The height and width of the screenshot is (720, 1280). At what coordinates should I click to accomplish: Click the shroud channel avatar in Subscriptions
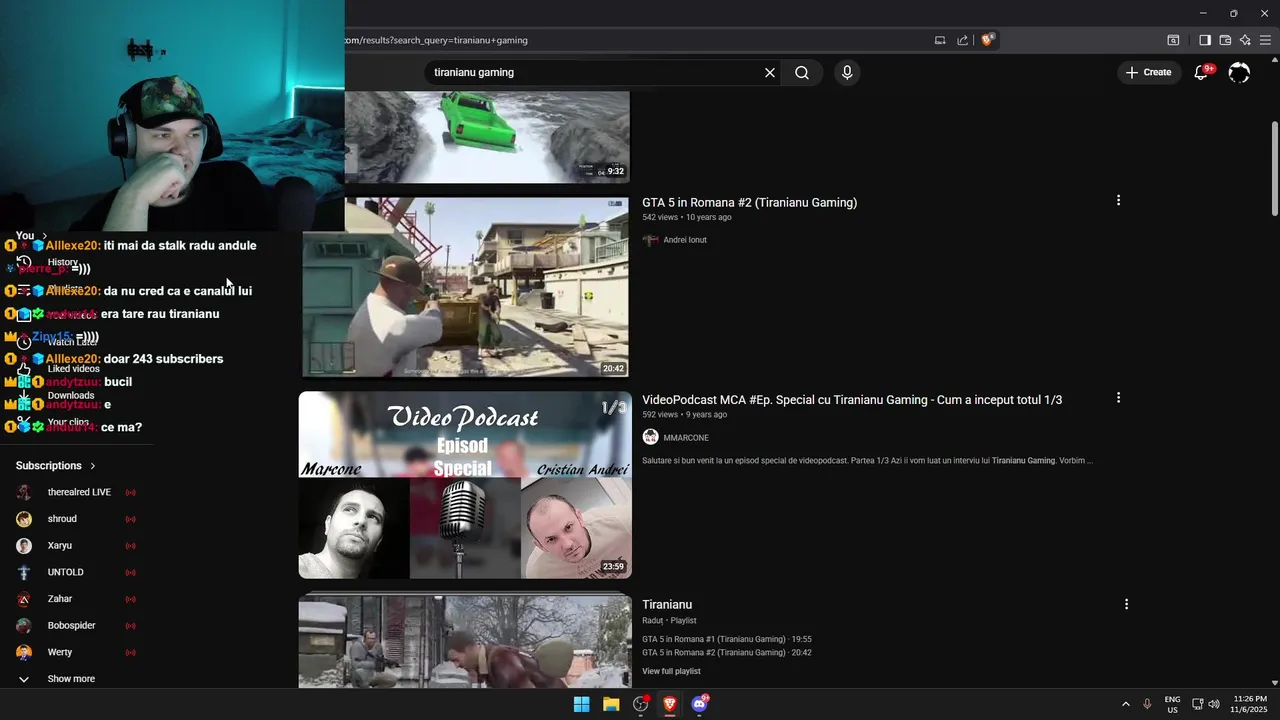coord(24,519)
